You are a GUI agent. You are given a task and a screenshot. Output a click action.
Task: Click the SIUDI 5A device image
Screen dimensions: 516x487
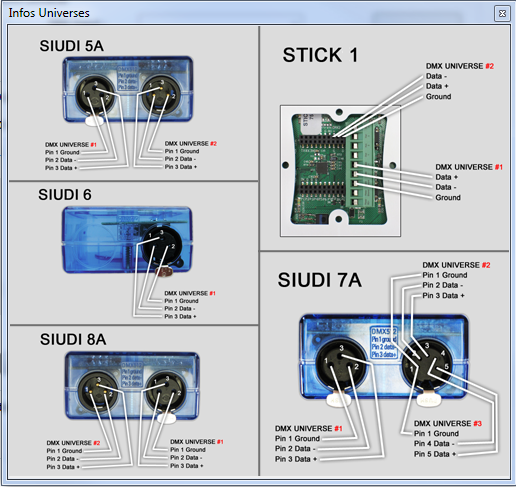point(128,89)
